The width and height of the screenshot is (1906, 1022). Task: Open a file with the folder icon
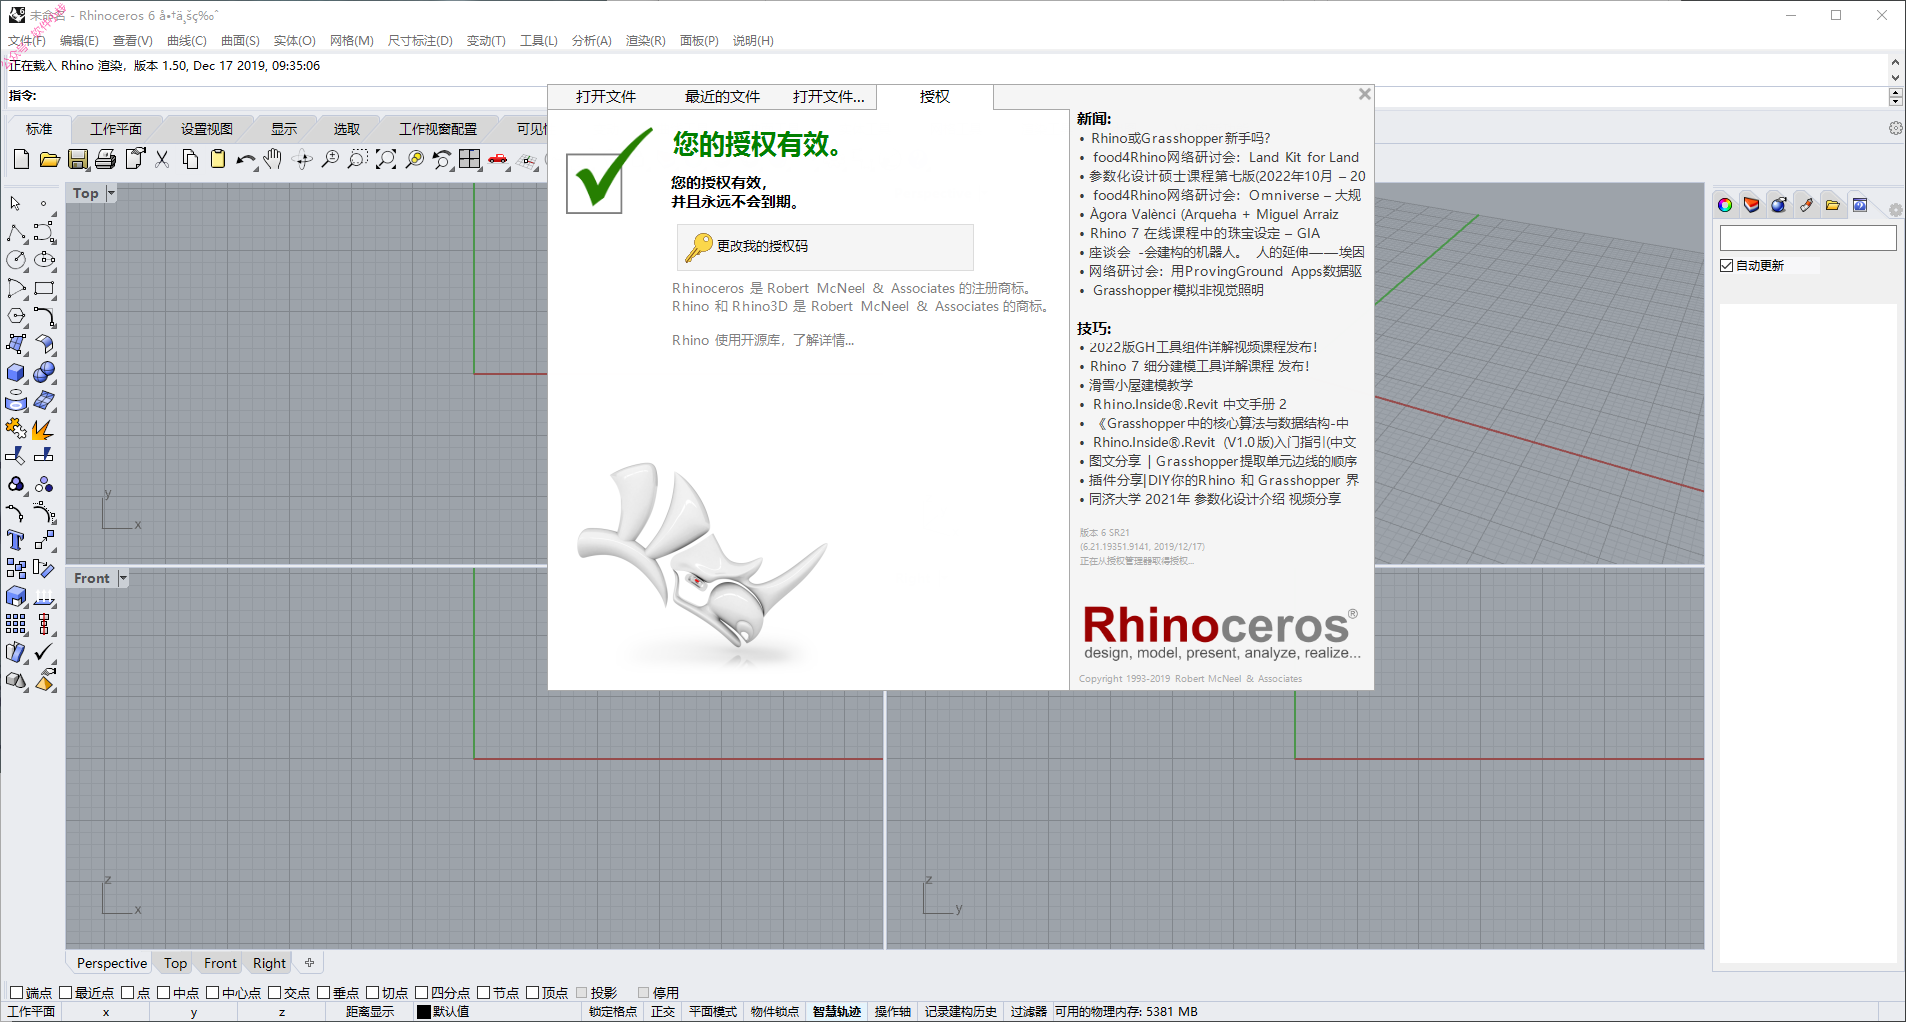tap(49, 159)
